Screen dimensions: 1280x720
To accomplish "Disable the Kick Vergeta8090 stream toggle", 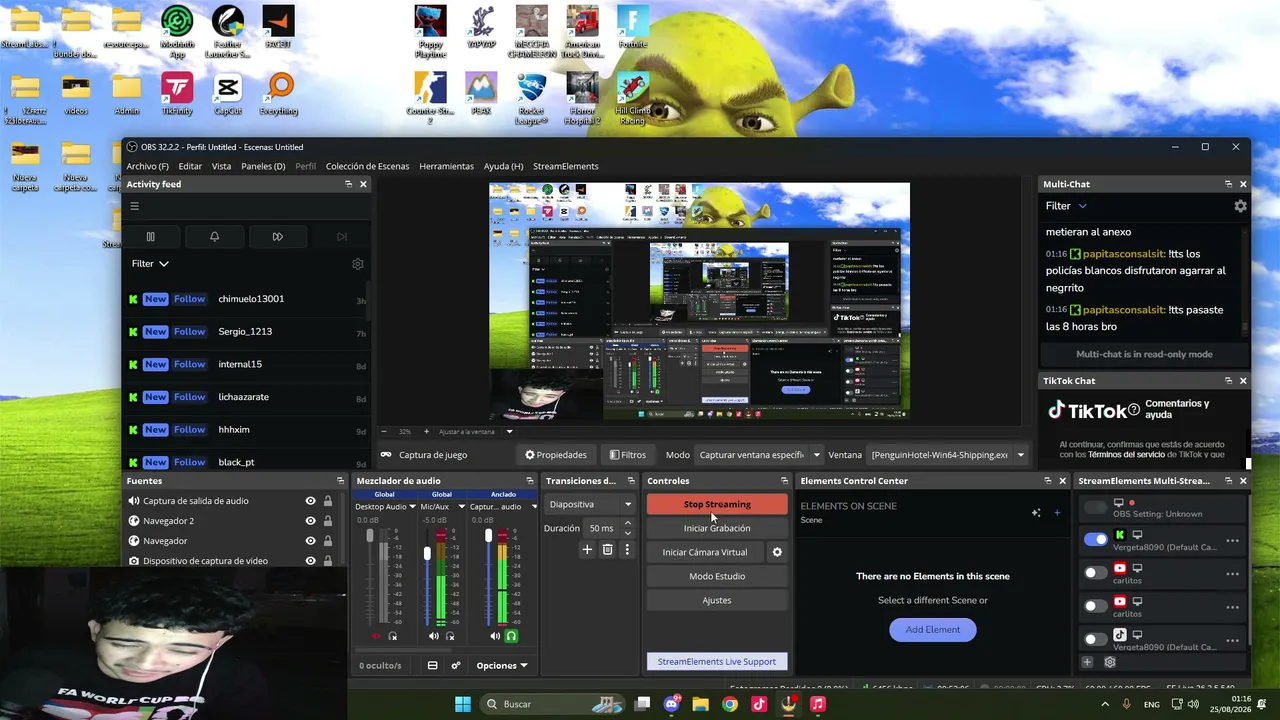I will coord(1096,540).
